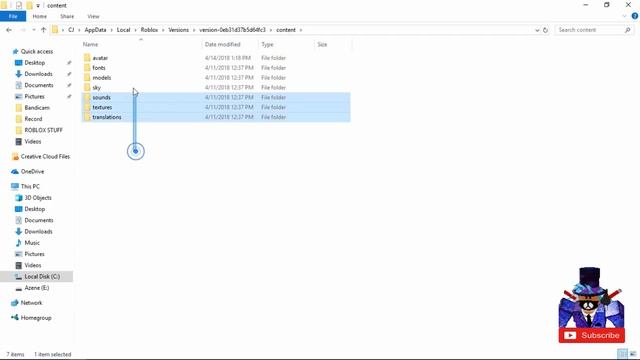The height and width of the screenshot is (360, 640).
Task: Select the textures folder icon
Action: click(x=87, y=107)
